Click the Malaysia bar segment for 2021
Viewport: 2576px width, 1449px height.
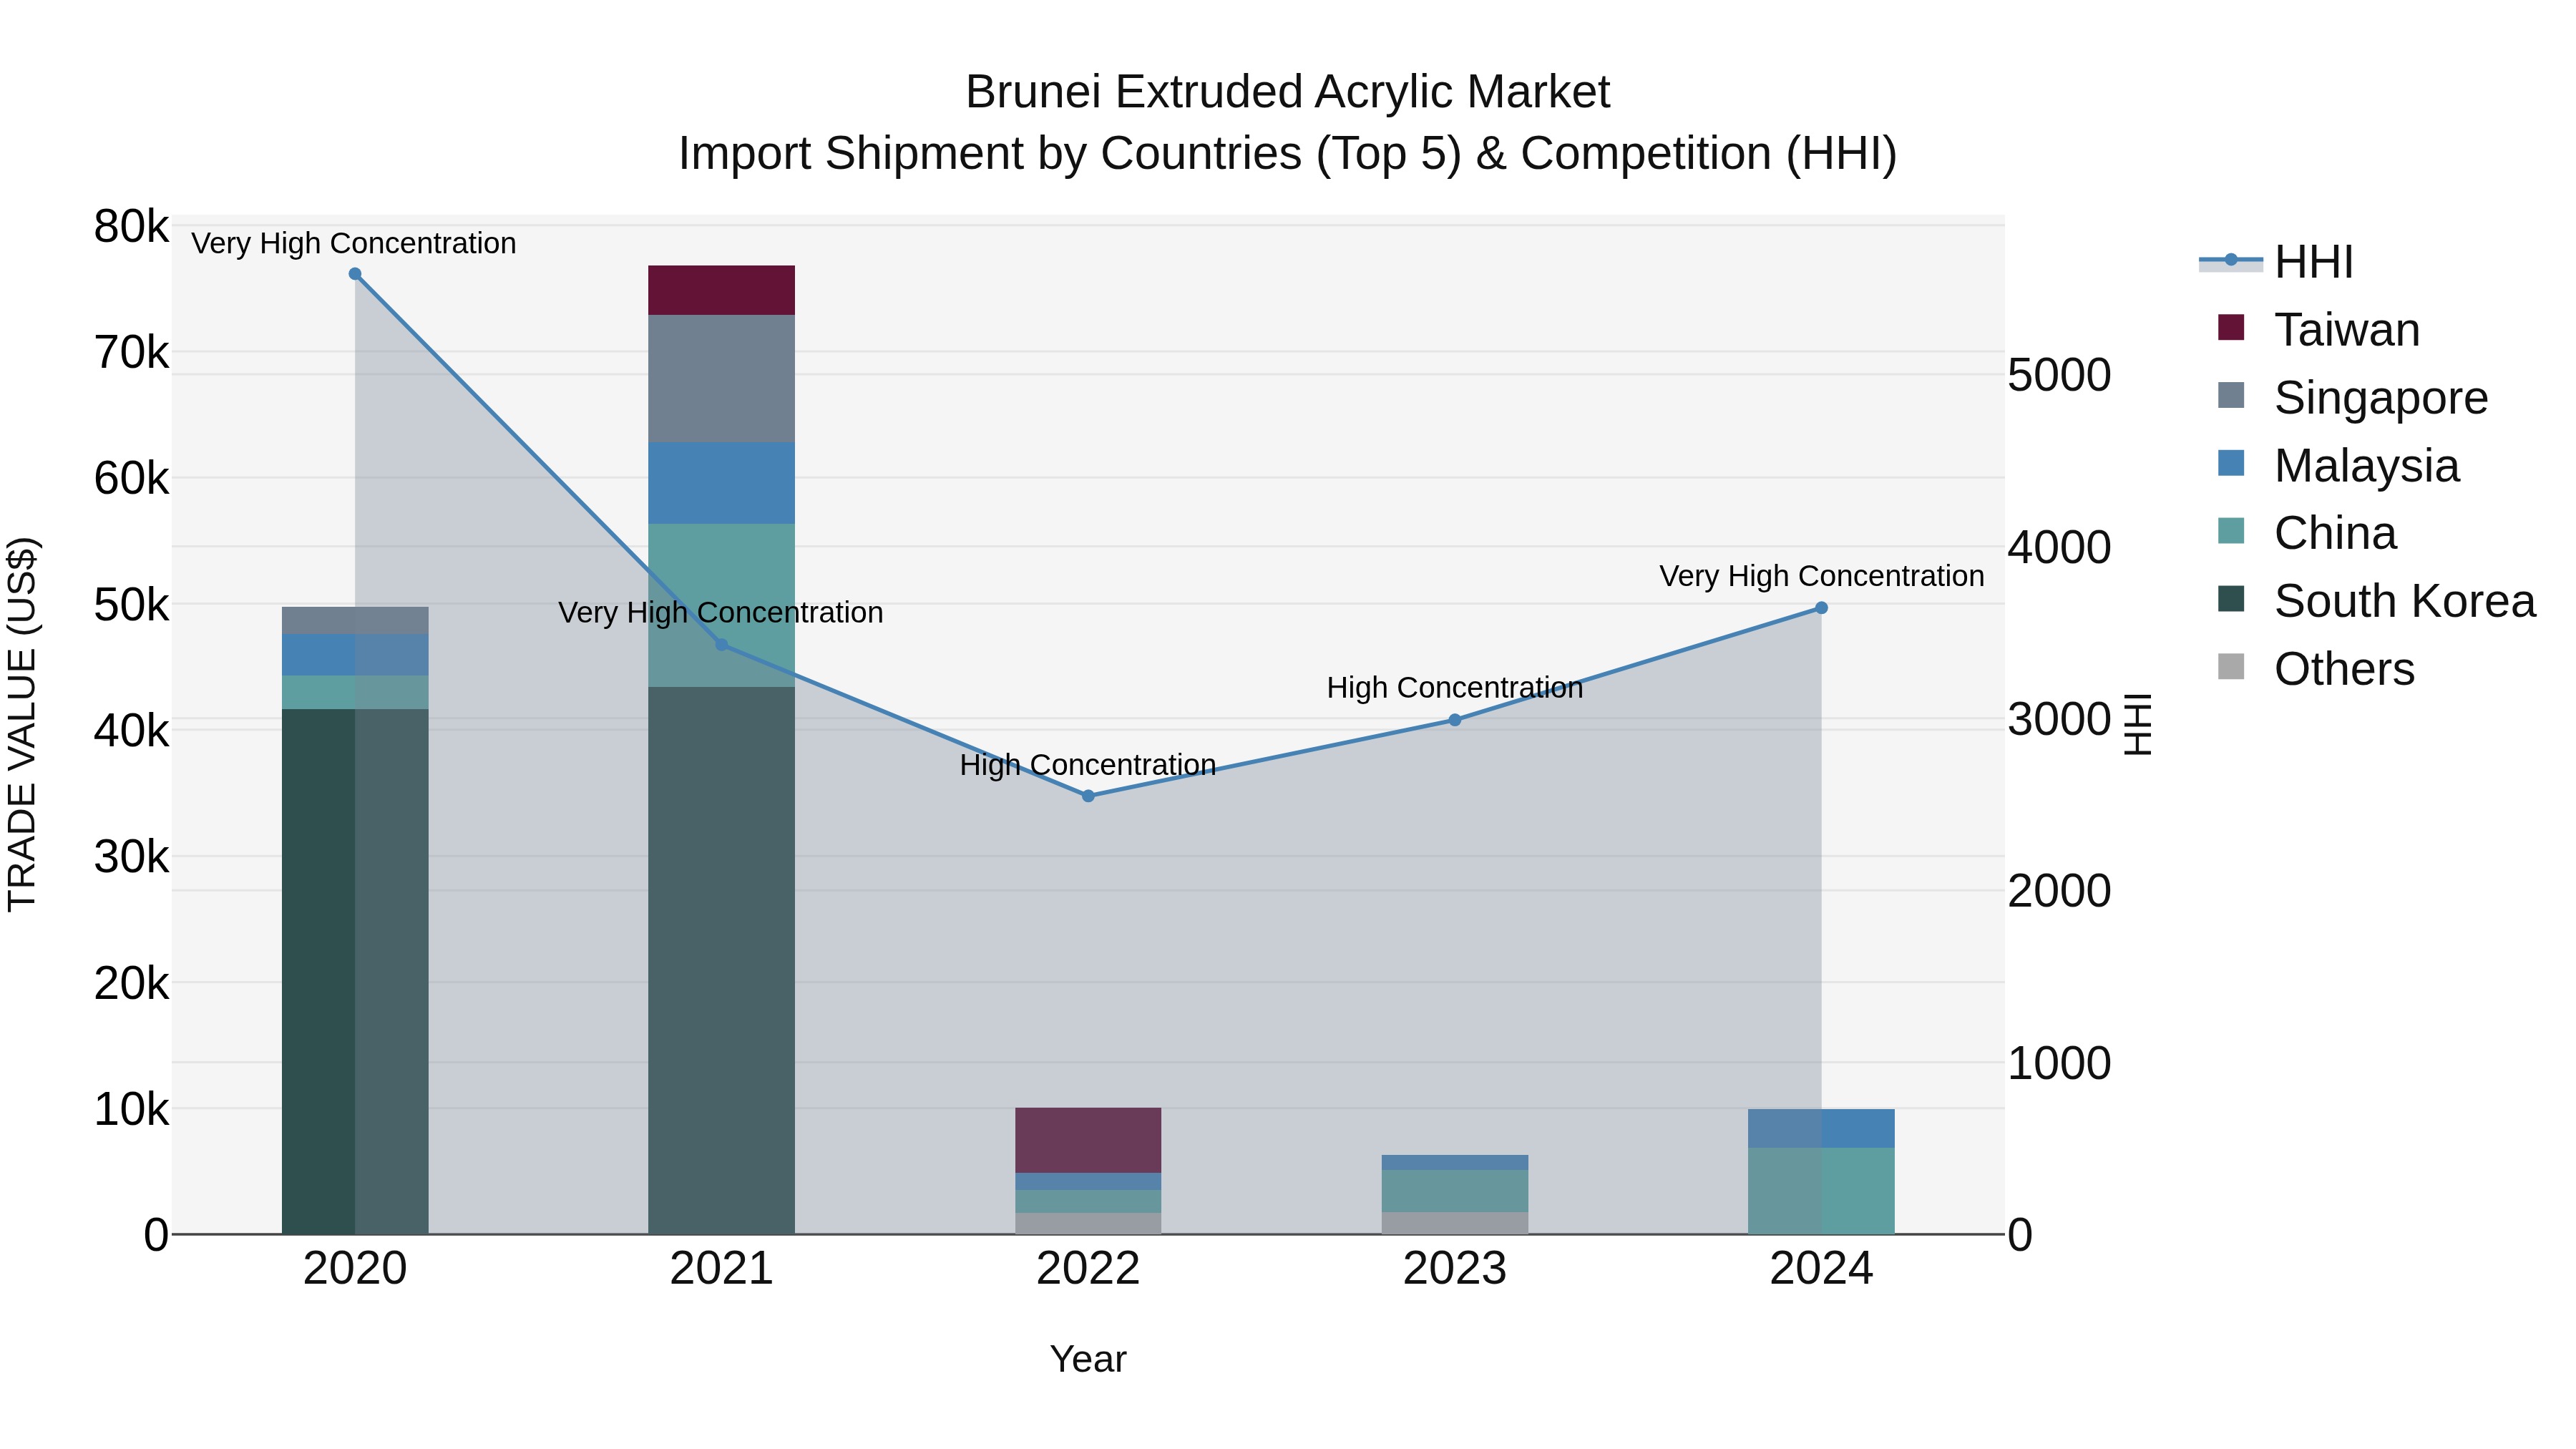[722, 483]
